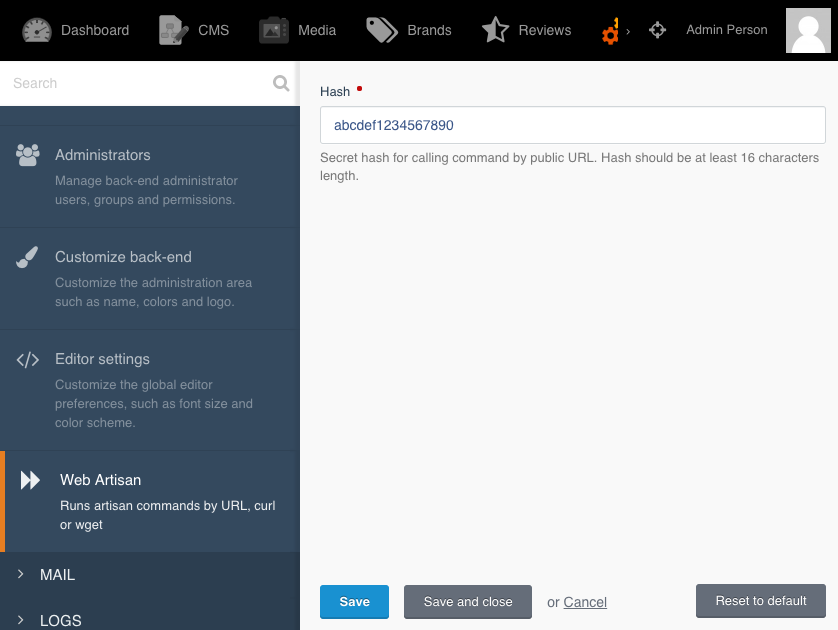
Task: Click the Customize back-end brush icon
Action: [x=27, y=257]
